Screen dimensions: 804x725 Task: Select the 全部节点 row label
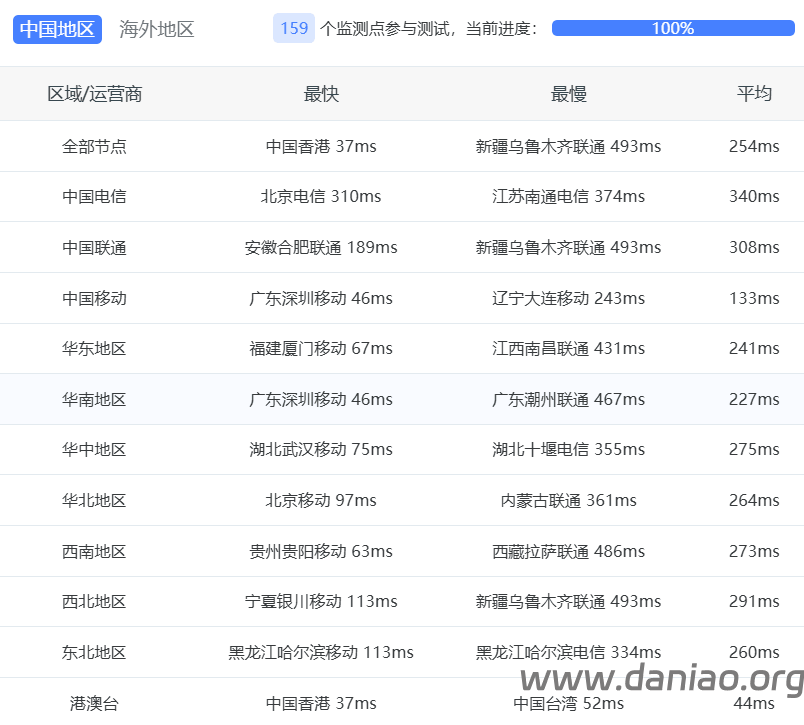pyautogui.click(x=95, y=146)
